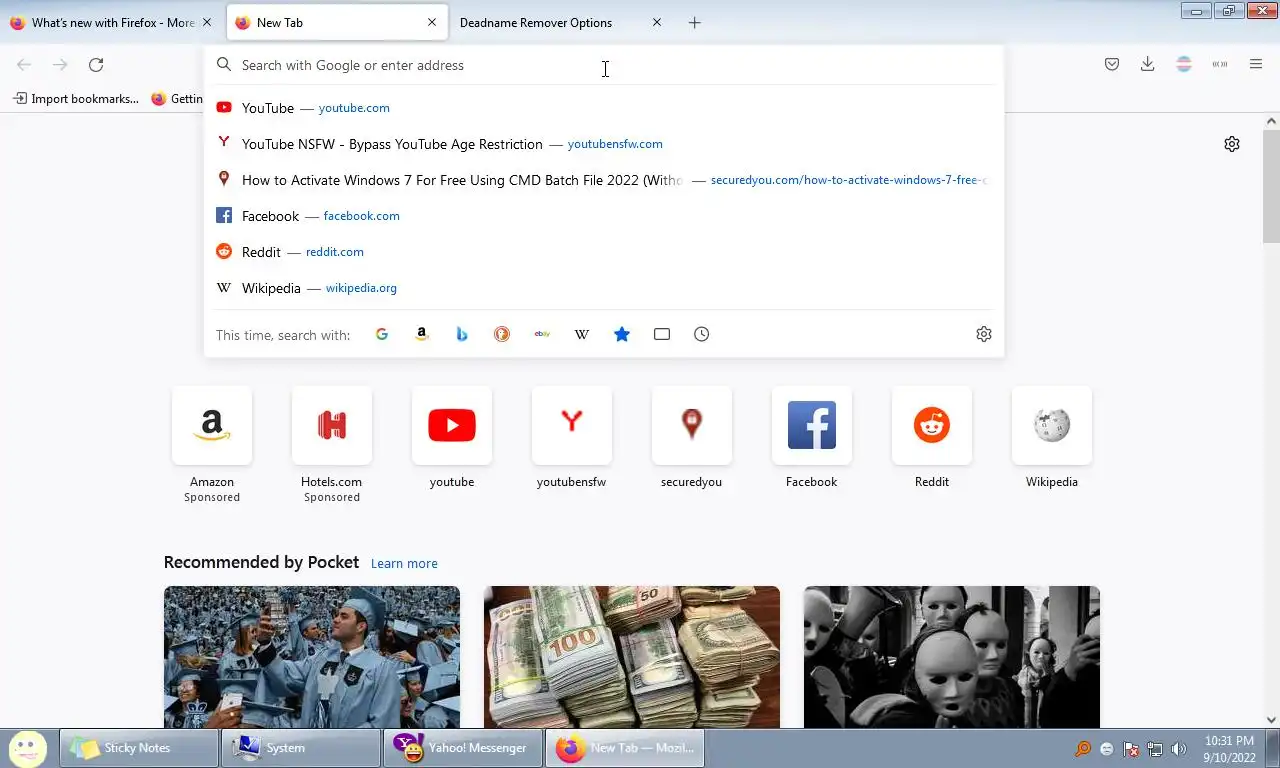The height and width of the screenshot is (768, 1280).
Task: Reload the current page
Action: pyautogui.click(x=96, y=65)
